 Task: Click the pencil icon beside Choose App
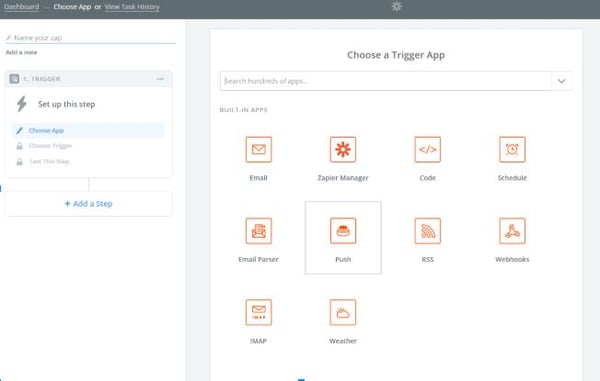click(20, 130)
